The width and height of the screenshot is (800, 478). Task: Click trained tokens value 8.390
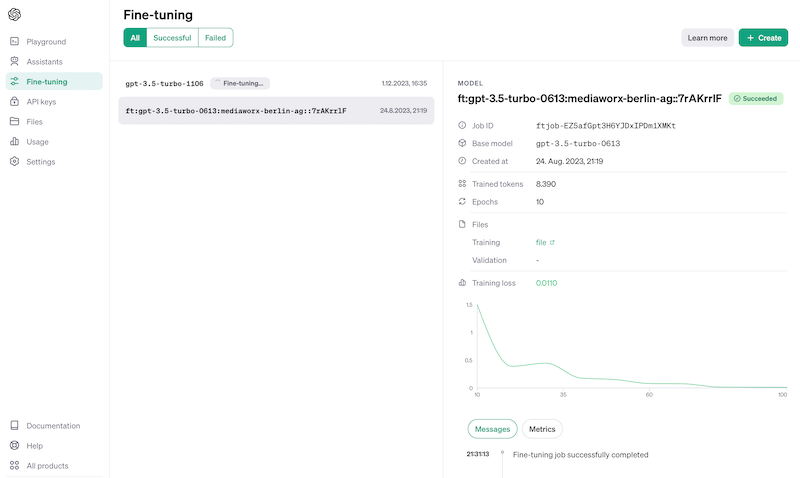[x=546, y=184]
